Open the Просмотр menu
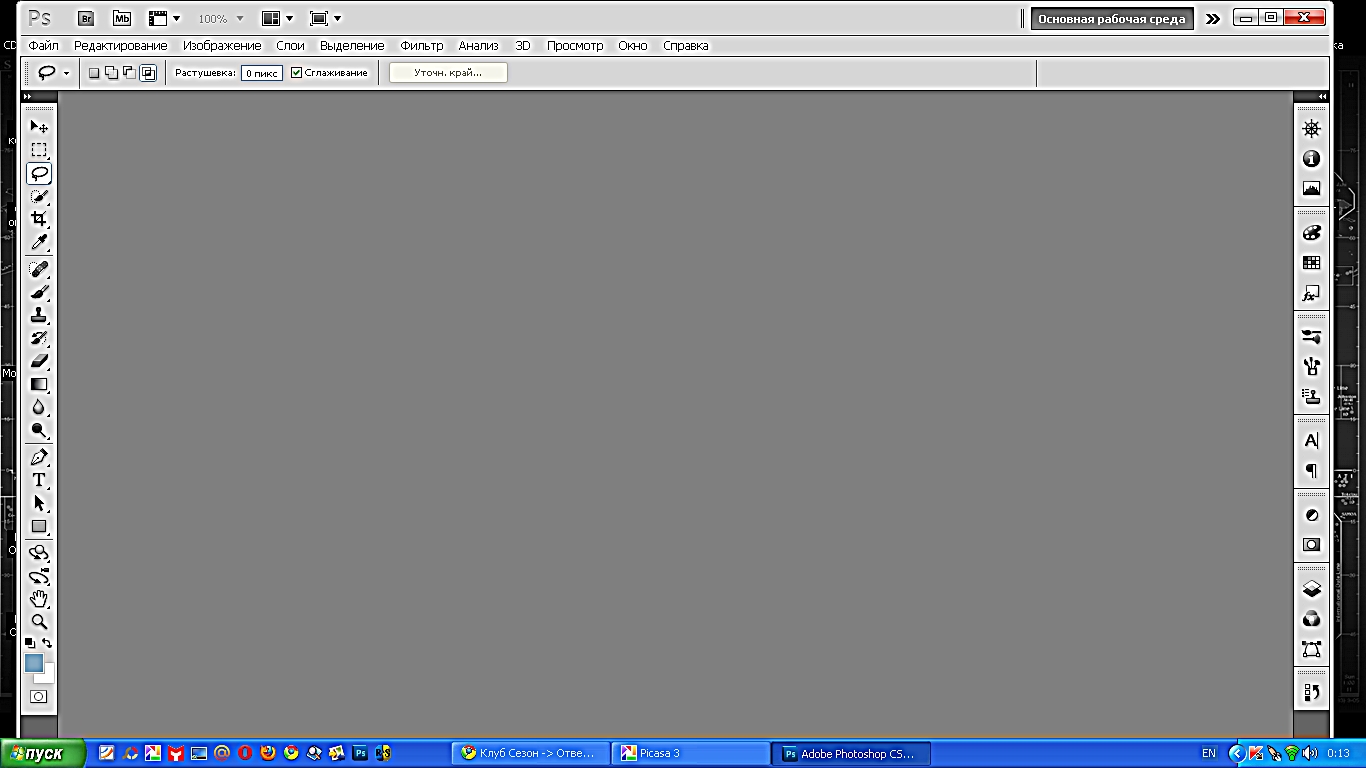The width and height of the screenshot is (1366, 768). tap(575, 46)
